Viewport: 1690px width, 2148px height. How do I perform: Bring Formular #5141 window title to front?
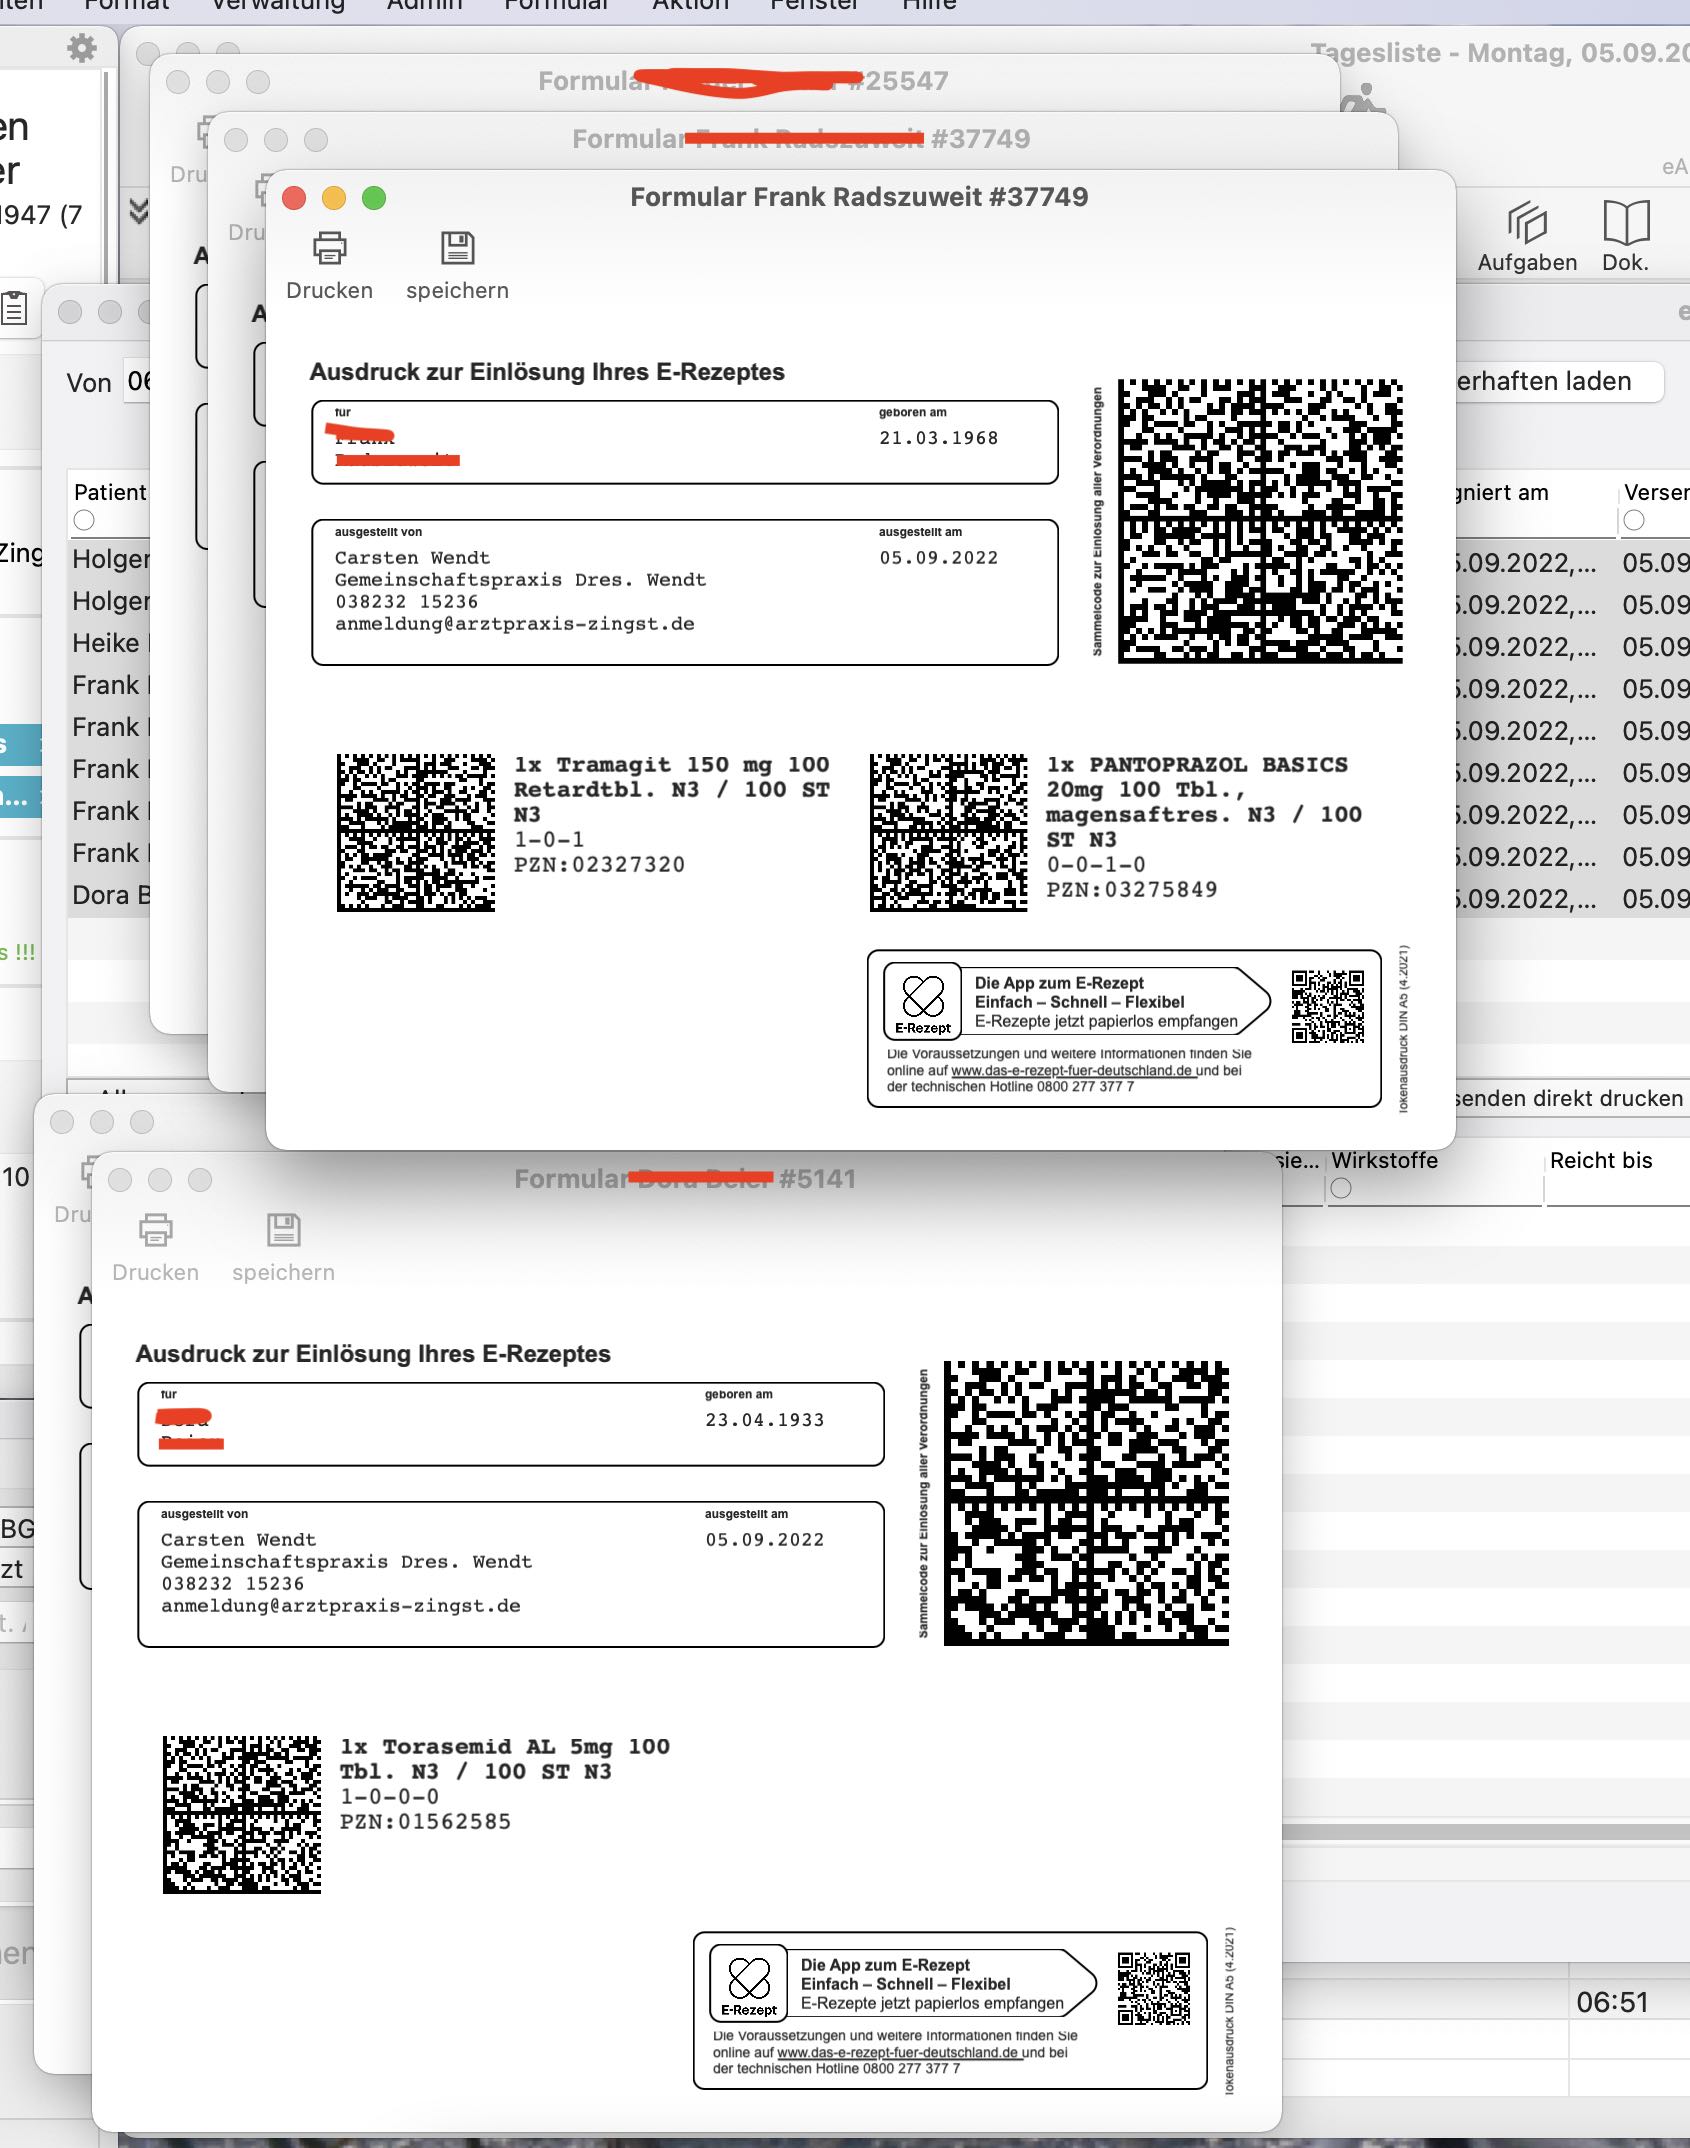(x=685, y=1179)
